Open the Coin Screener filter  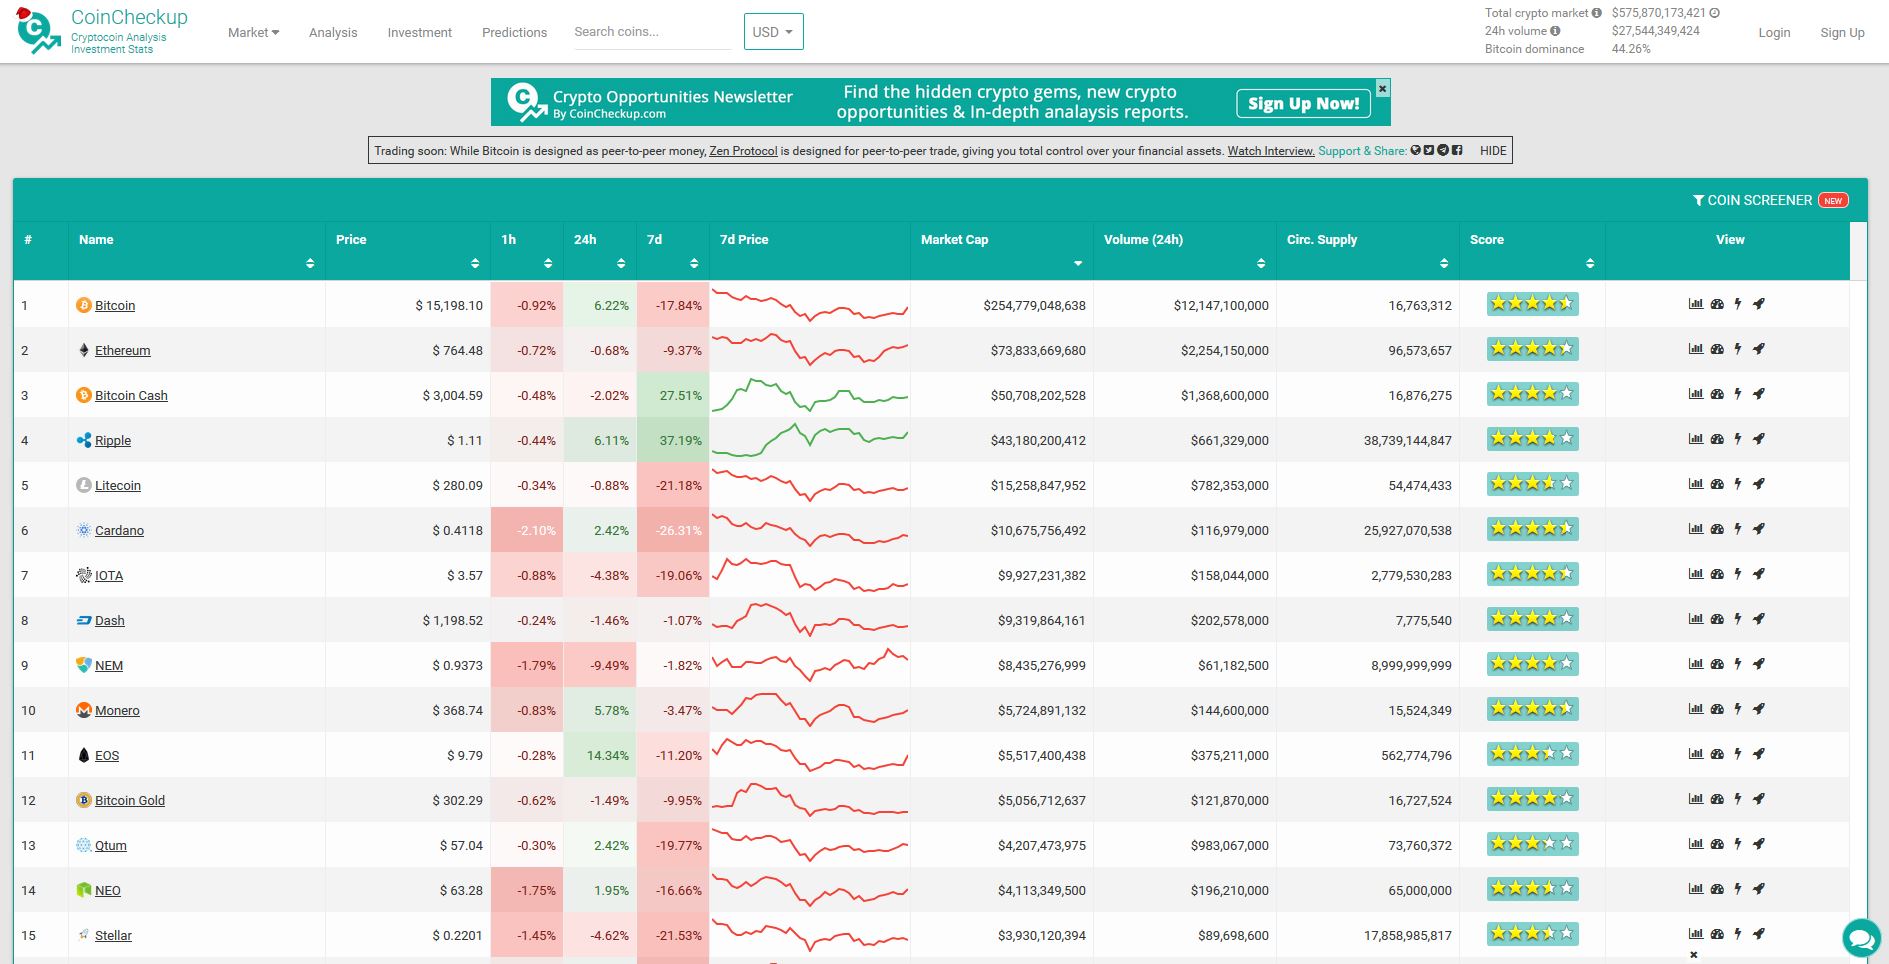point(1769,200)
